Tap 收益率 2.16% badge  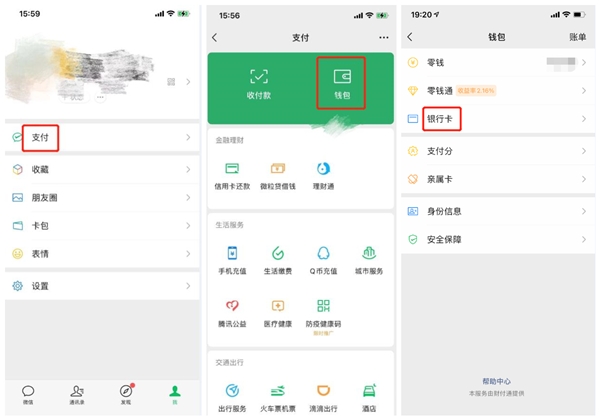point(476,91)
